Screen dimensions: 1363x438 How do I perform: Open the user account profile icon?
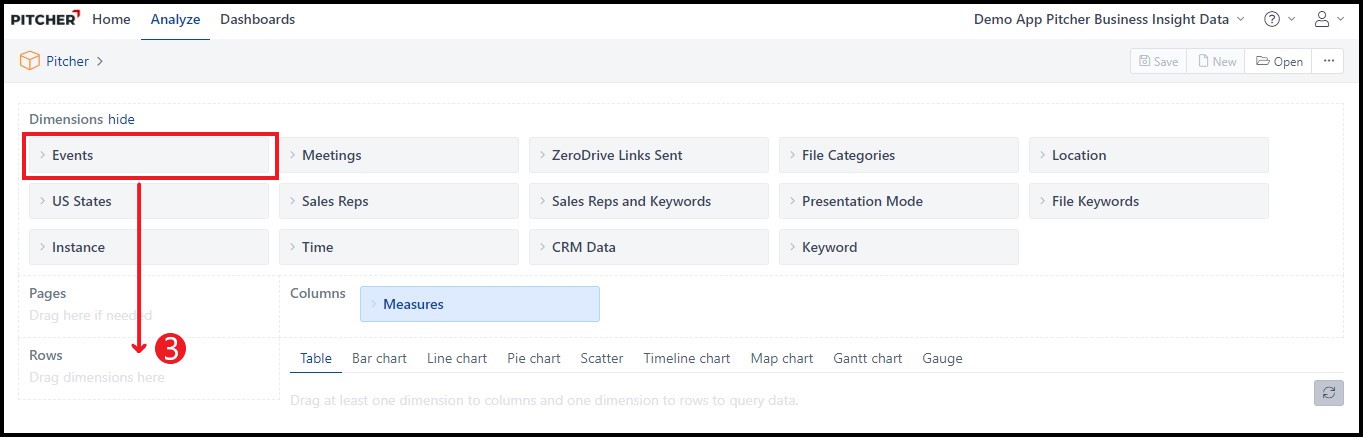[1322, 19]
